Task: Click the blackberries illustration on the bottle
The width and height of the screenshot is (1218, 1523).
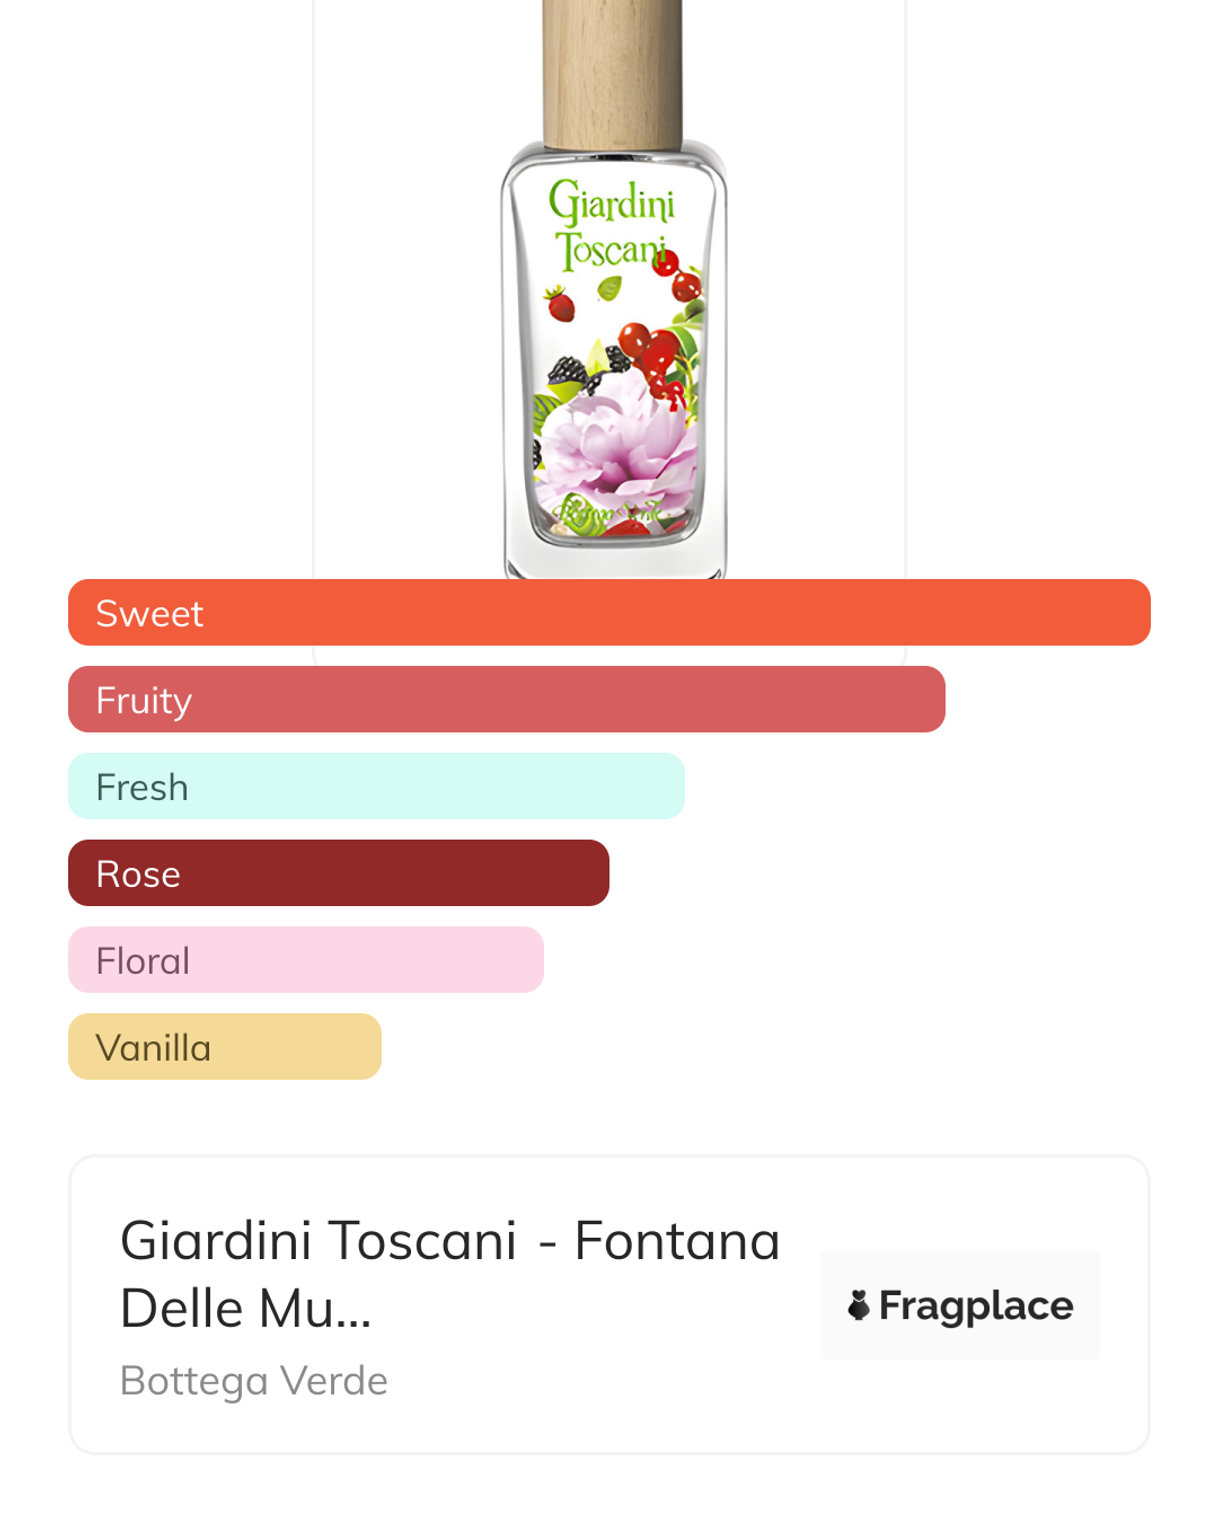Action: (568, 372)
